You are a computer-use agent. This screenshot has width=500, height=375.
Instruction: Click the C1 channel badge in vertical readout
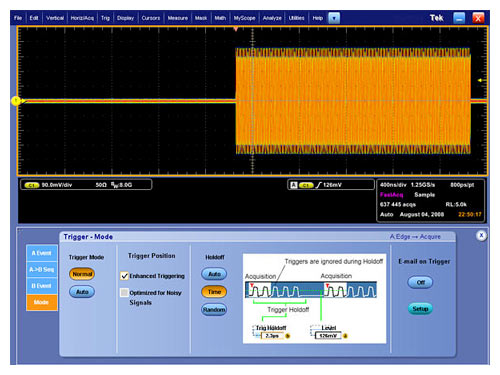point(32,185)
